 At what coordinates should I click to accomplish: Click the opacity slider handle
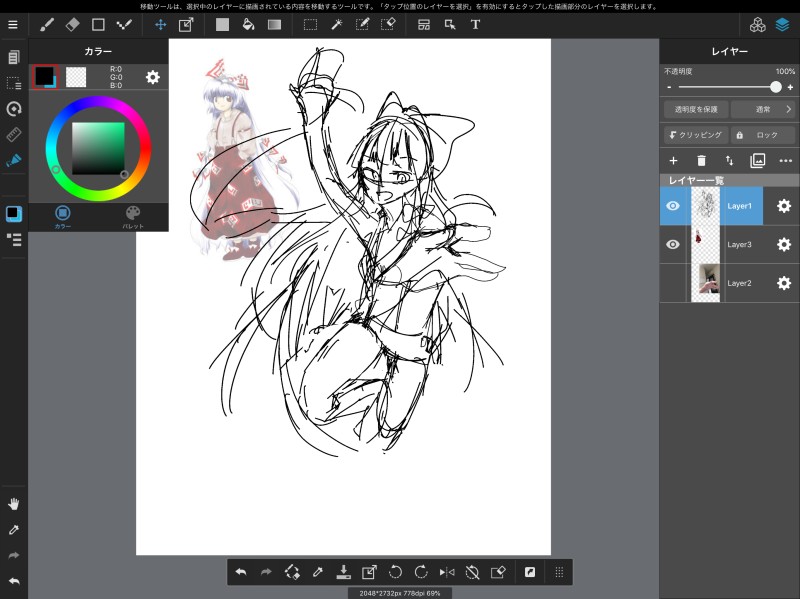tap(776, 87)
